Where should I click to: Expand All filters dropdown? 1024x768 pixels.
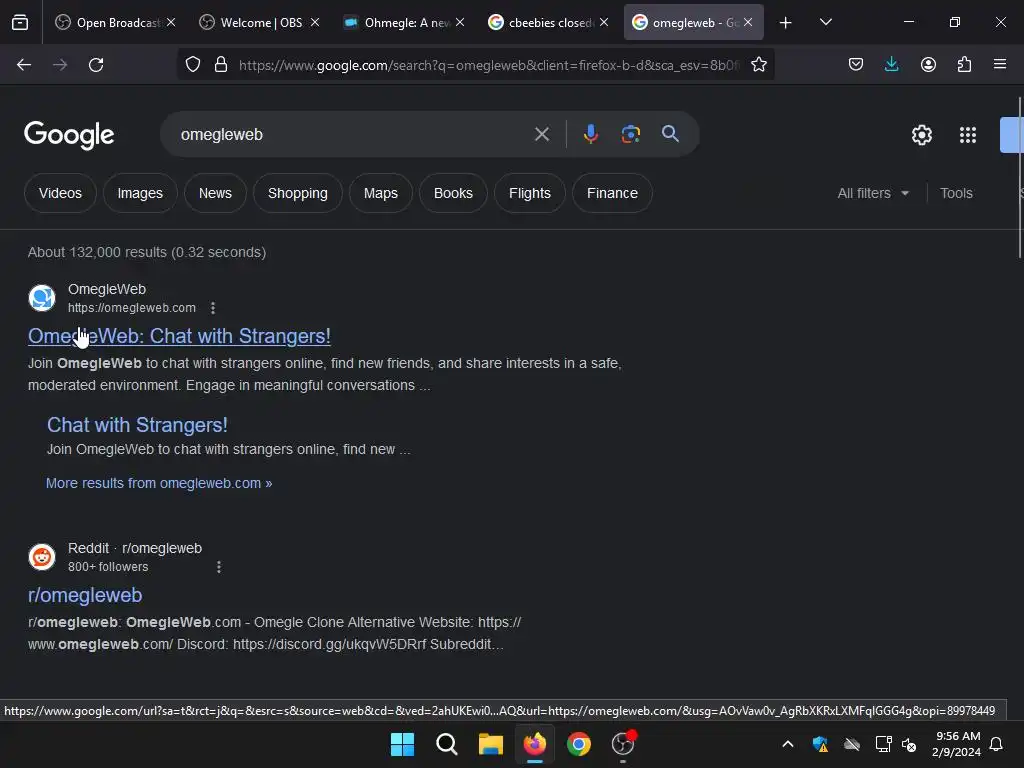point(873,193)
